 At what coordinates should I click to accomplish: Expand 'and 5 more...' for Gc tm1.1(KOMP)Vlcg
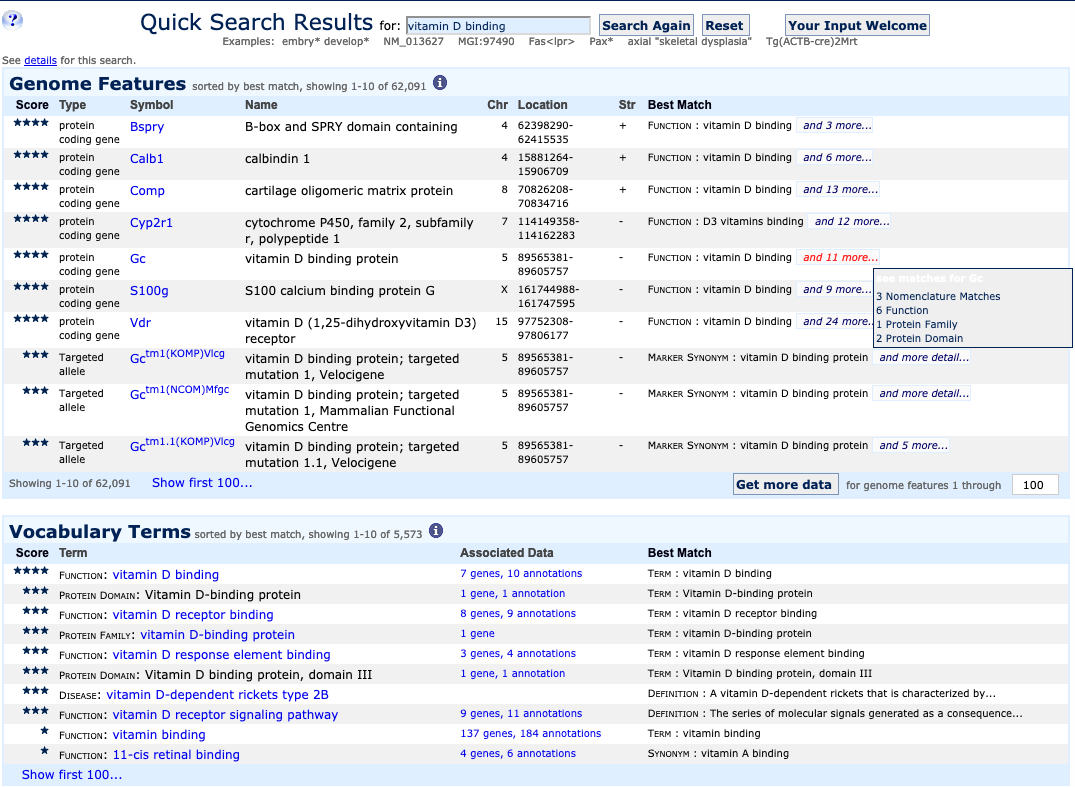pos(913,446)
